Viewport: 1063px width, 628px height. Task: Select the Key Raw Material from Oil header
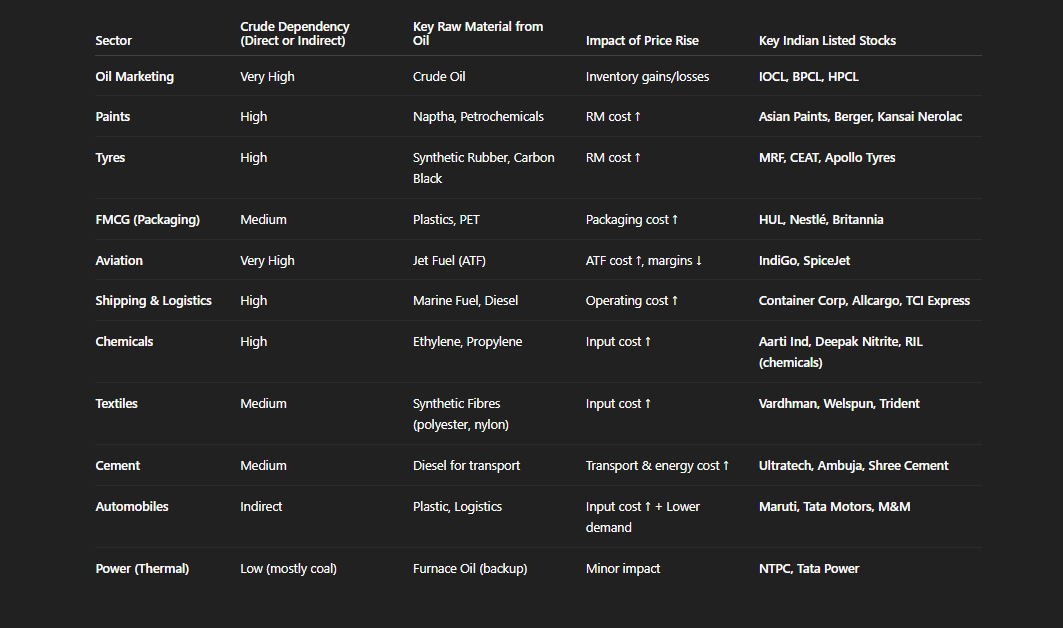(x=478, y=34)
